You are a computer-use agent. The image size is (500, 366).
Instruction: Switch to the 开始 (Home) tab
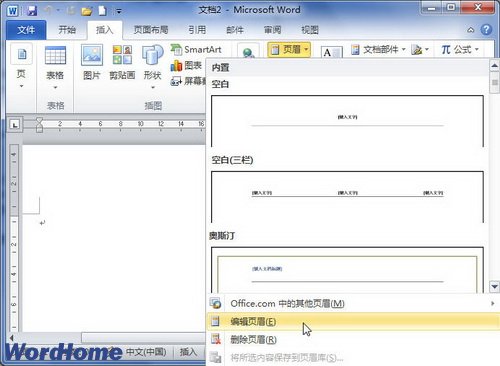[67, 30]
